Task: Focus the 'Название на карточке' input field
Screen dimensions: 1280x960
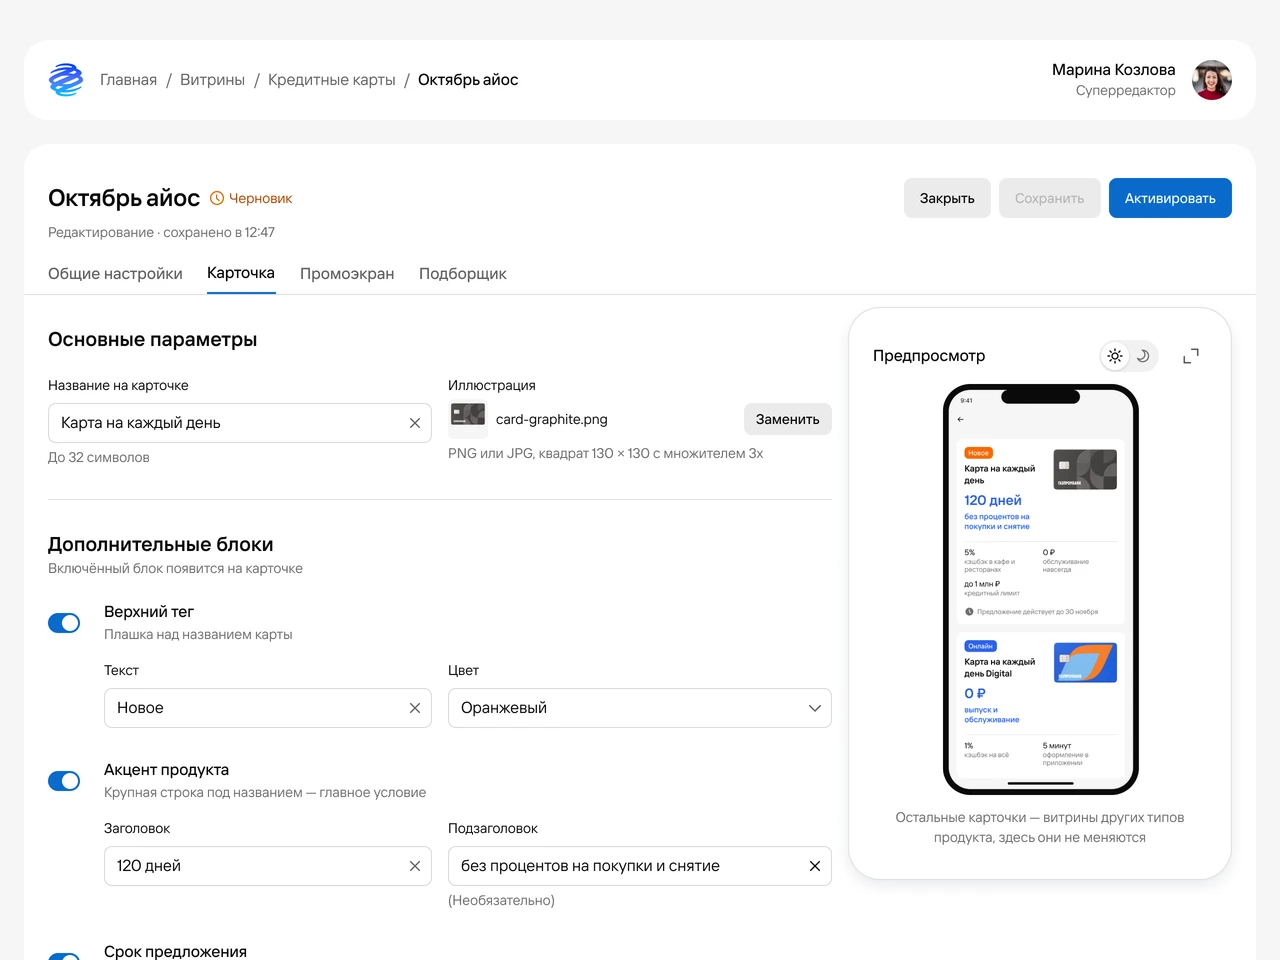Action: click(x=240, y=423)
